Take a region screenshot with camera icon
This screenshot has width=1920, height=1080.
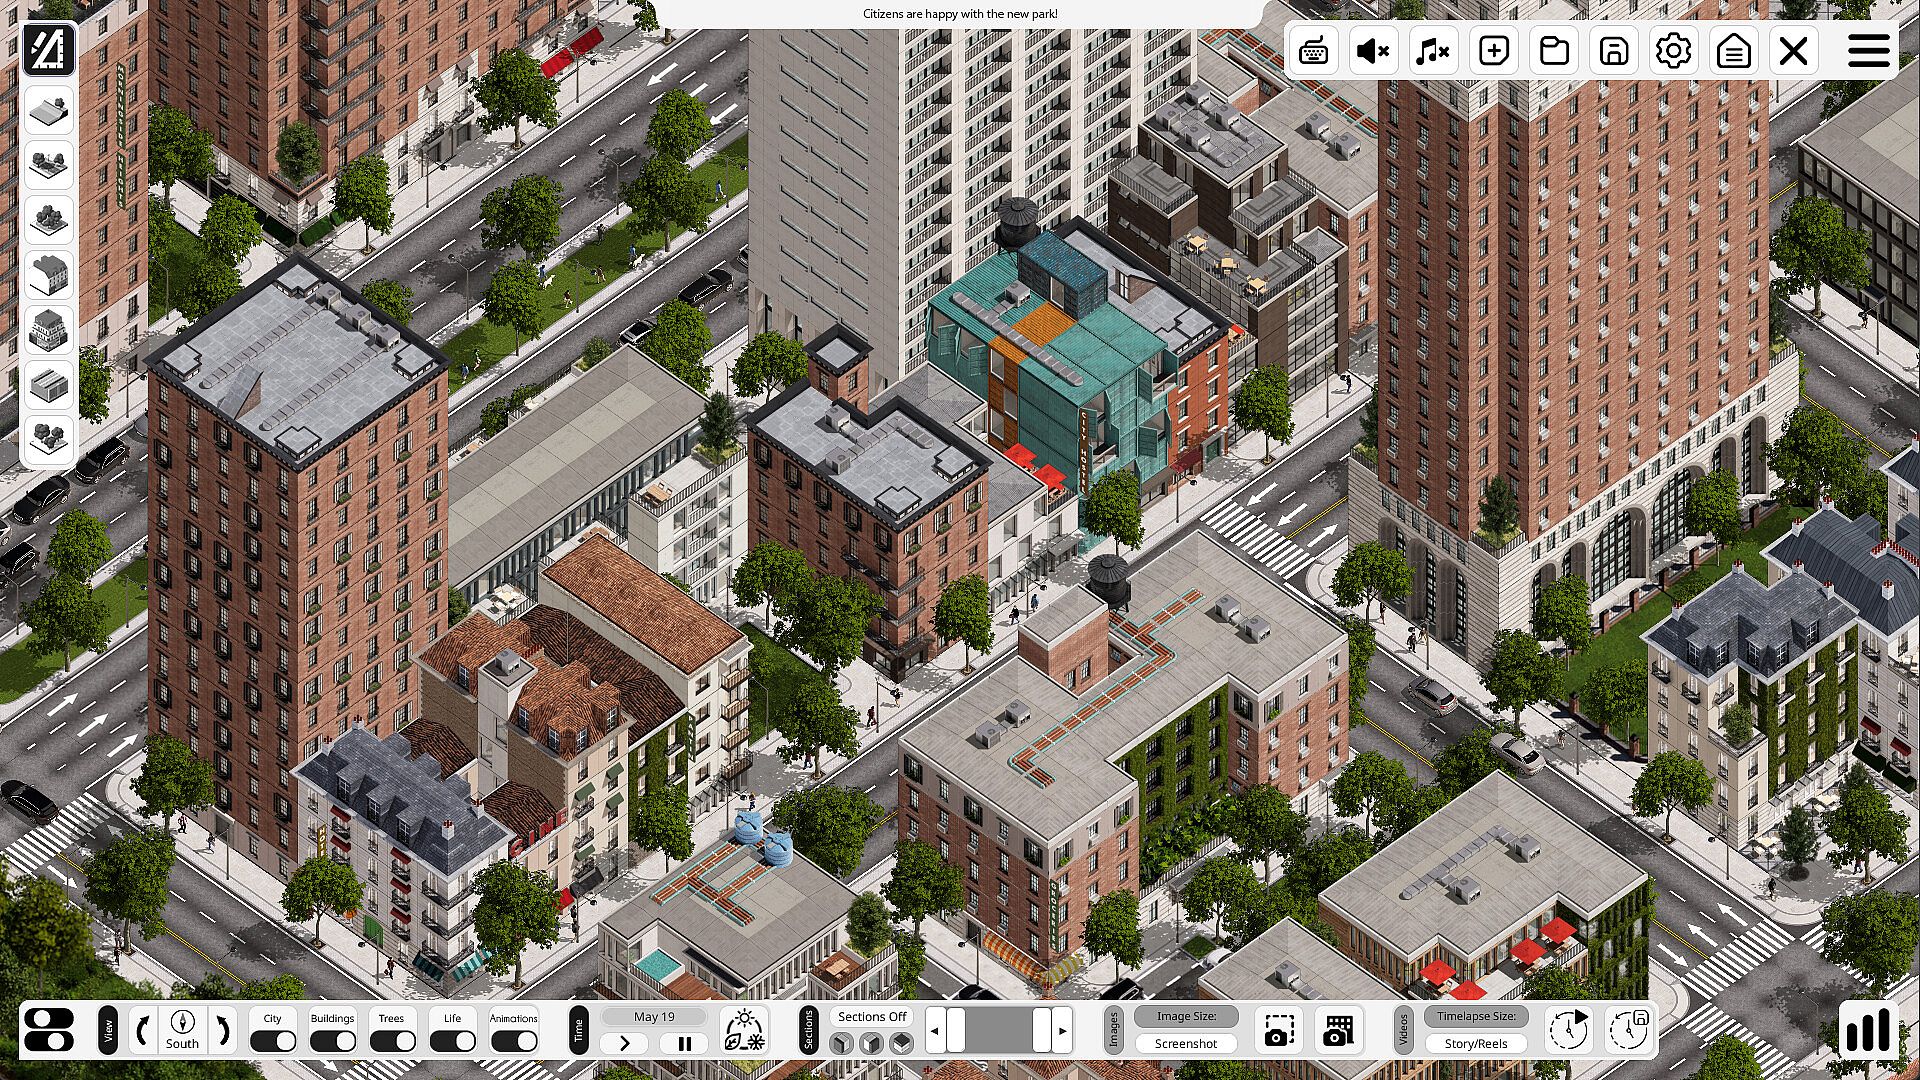[x=1278, y=1031]
